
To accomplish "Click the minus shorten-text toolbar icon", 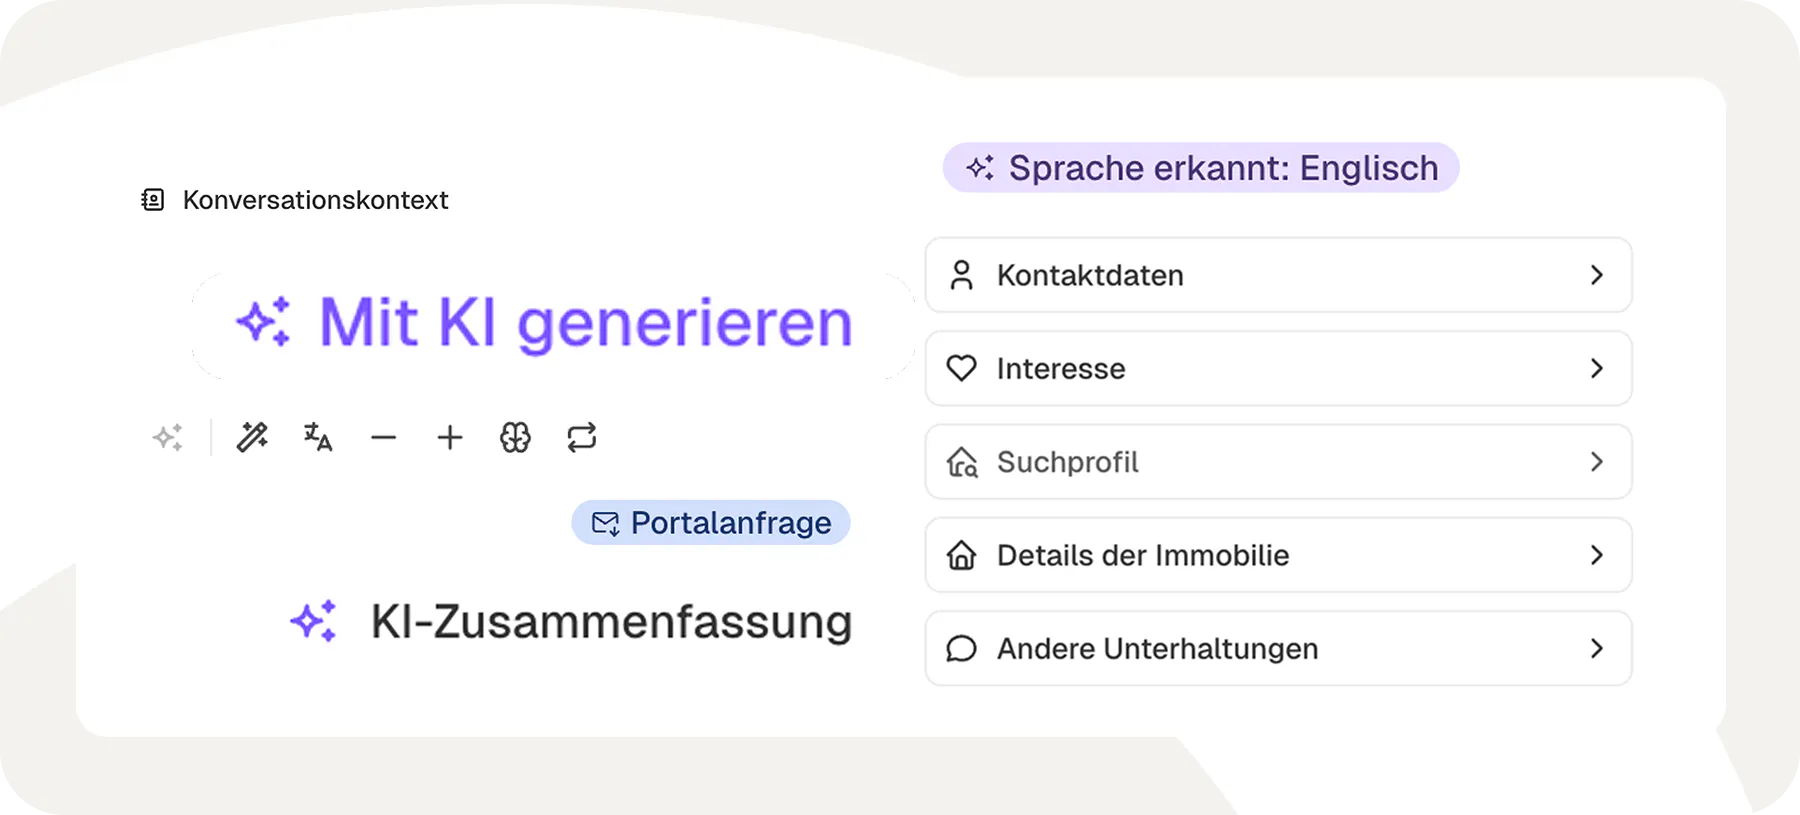I will (384, 437).
